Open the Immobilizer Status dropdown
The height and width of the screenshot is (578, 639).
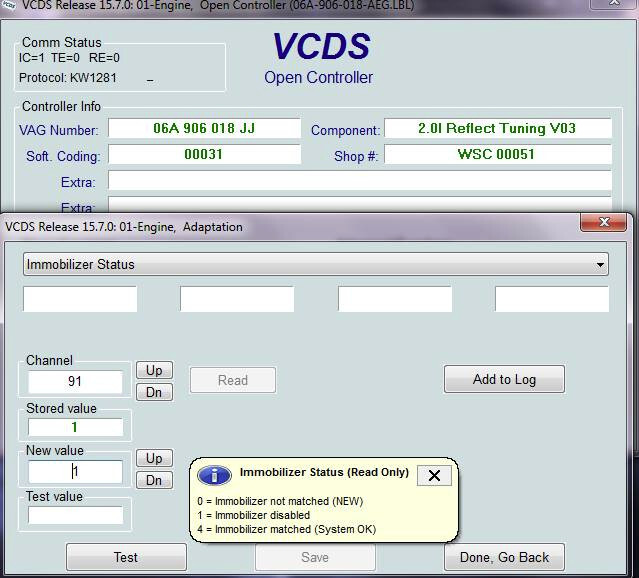tap(316, 265)
